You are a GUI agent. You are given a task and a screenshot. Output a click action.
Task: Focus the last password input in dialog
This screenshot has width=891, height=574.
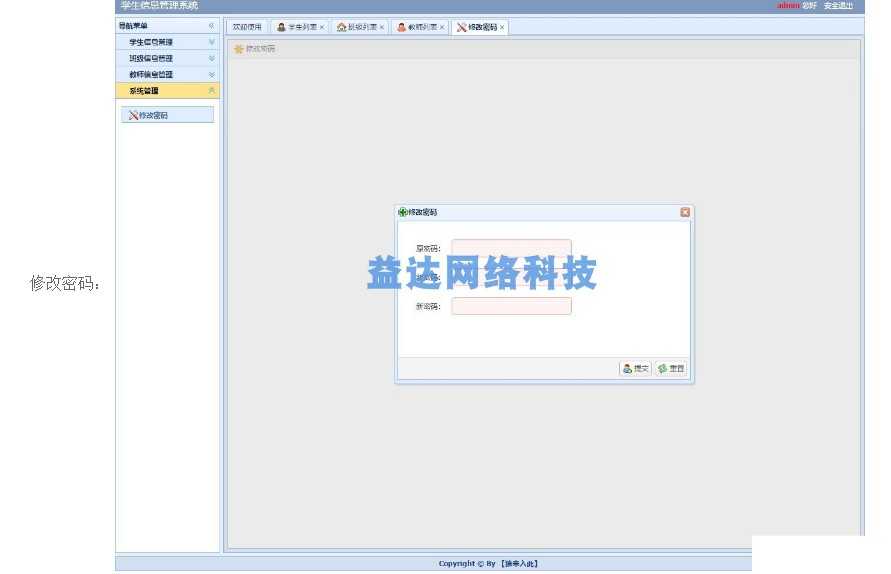pyautogui.click(x=511, y=306)
